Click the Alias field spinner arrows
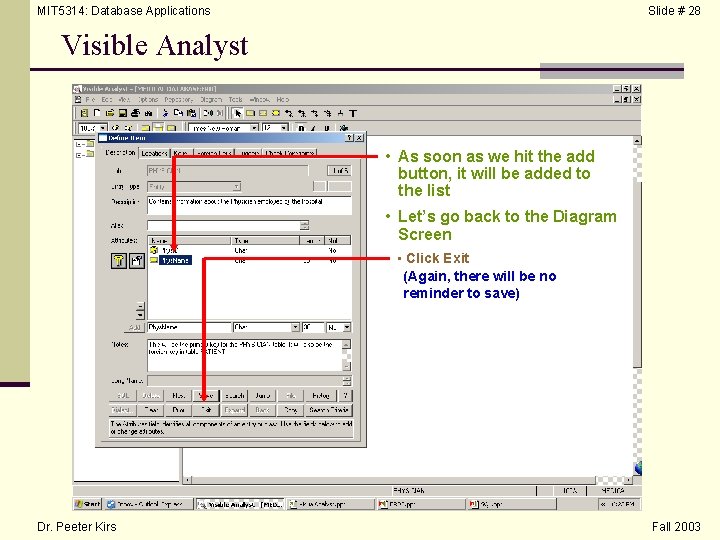The height and width of the screenshot is (540, 720). (x=304, y=225)
